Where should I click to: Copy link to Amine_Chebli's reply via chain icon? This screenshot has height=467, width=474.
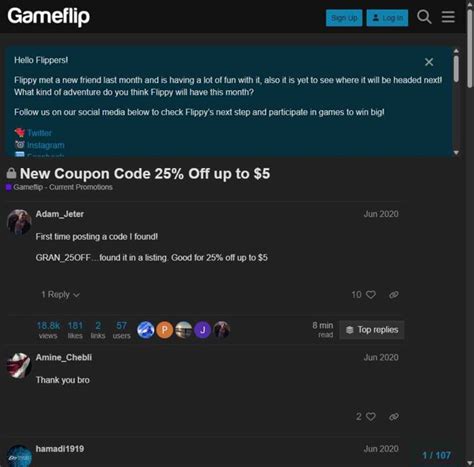(x=394, y=417)
